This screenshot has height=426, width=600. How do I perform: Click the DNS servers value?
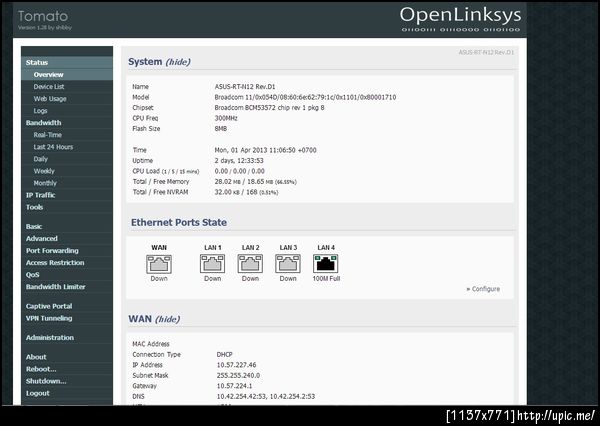point(266,397)
